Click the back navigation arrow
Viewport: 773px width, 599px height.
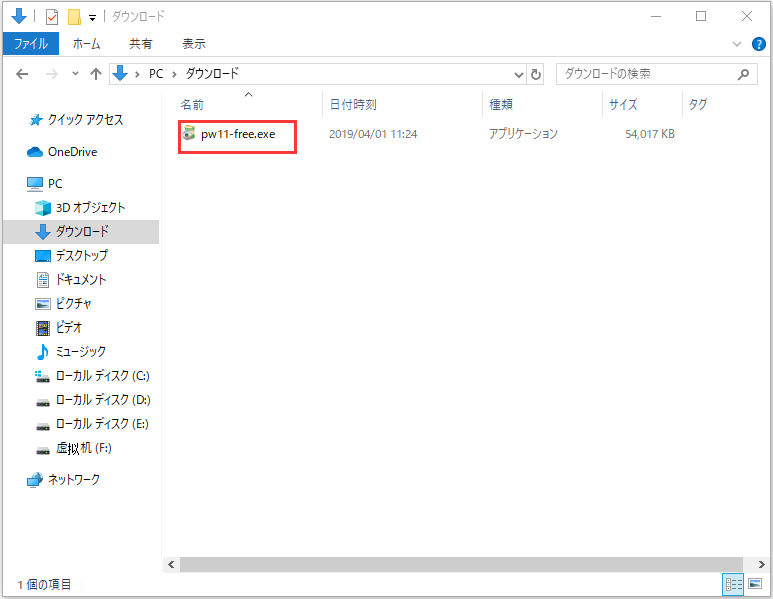coord(23,74)
